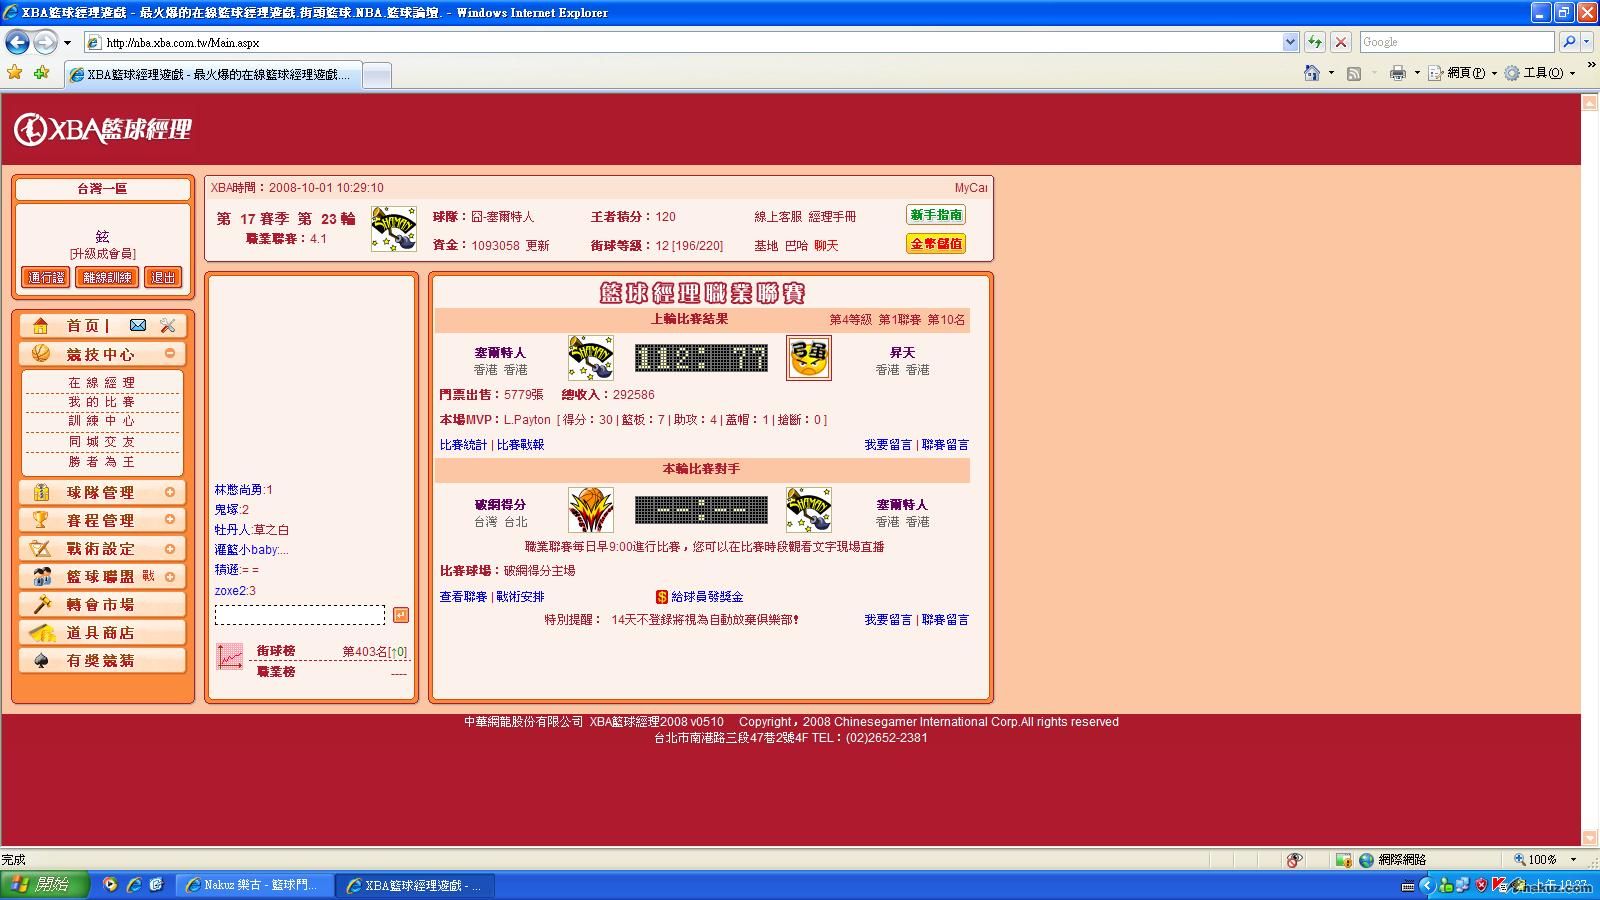This screenshot has height=900, width=1600.
Task: Click the chat send arrow button
Action: 401,615
